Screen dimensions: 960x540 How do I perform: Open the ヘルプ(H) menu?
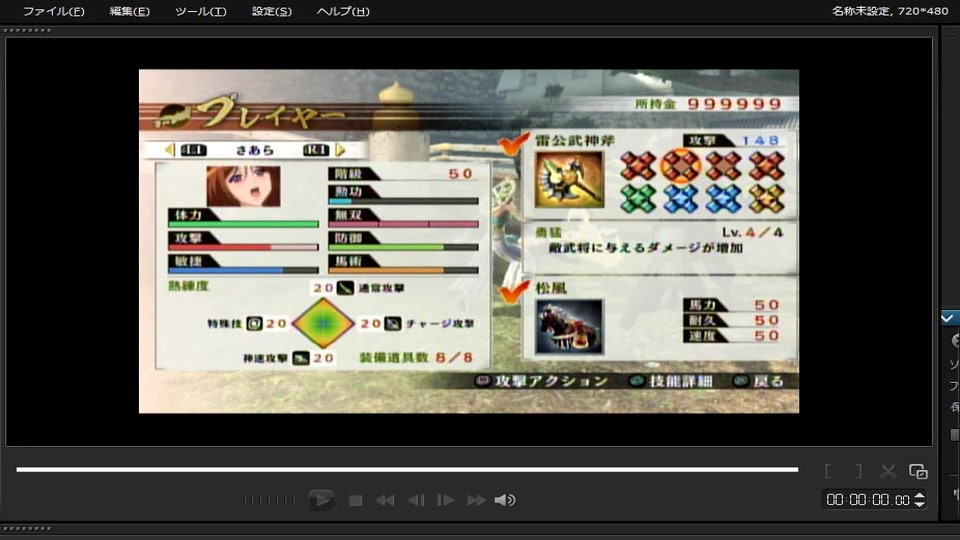[343, 11]
